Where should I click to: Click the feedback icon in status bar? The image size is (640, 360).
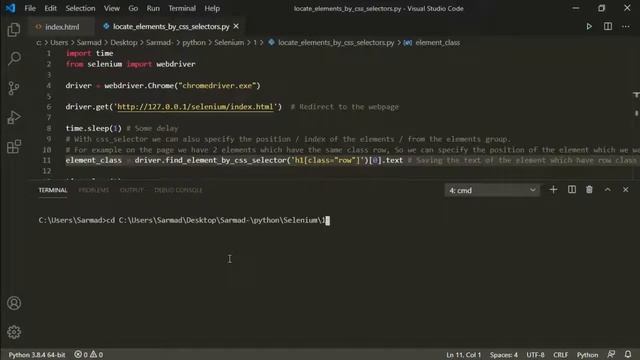(x=611, y=354)
